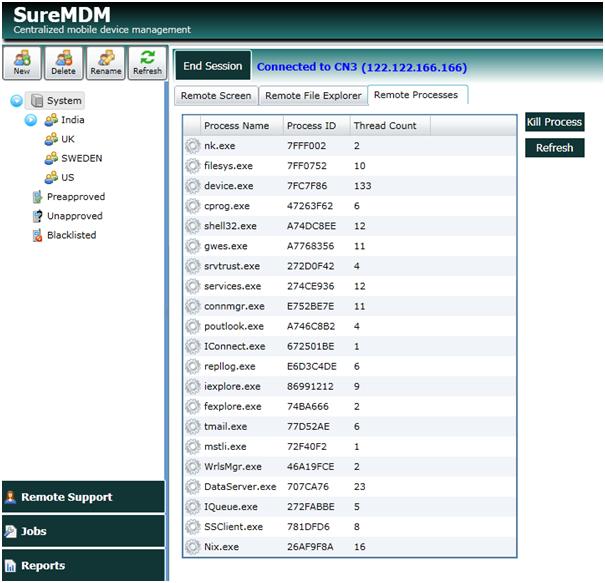Click the gear icon for poutlook.exe
605x583 pixels.
point(192,326)
